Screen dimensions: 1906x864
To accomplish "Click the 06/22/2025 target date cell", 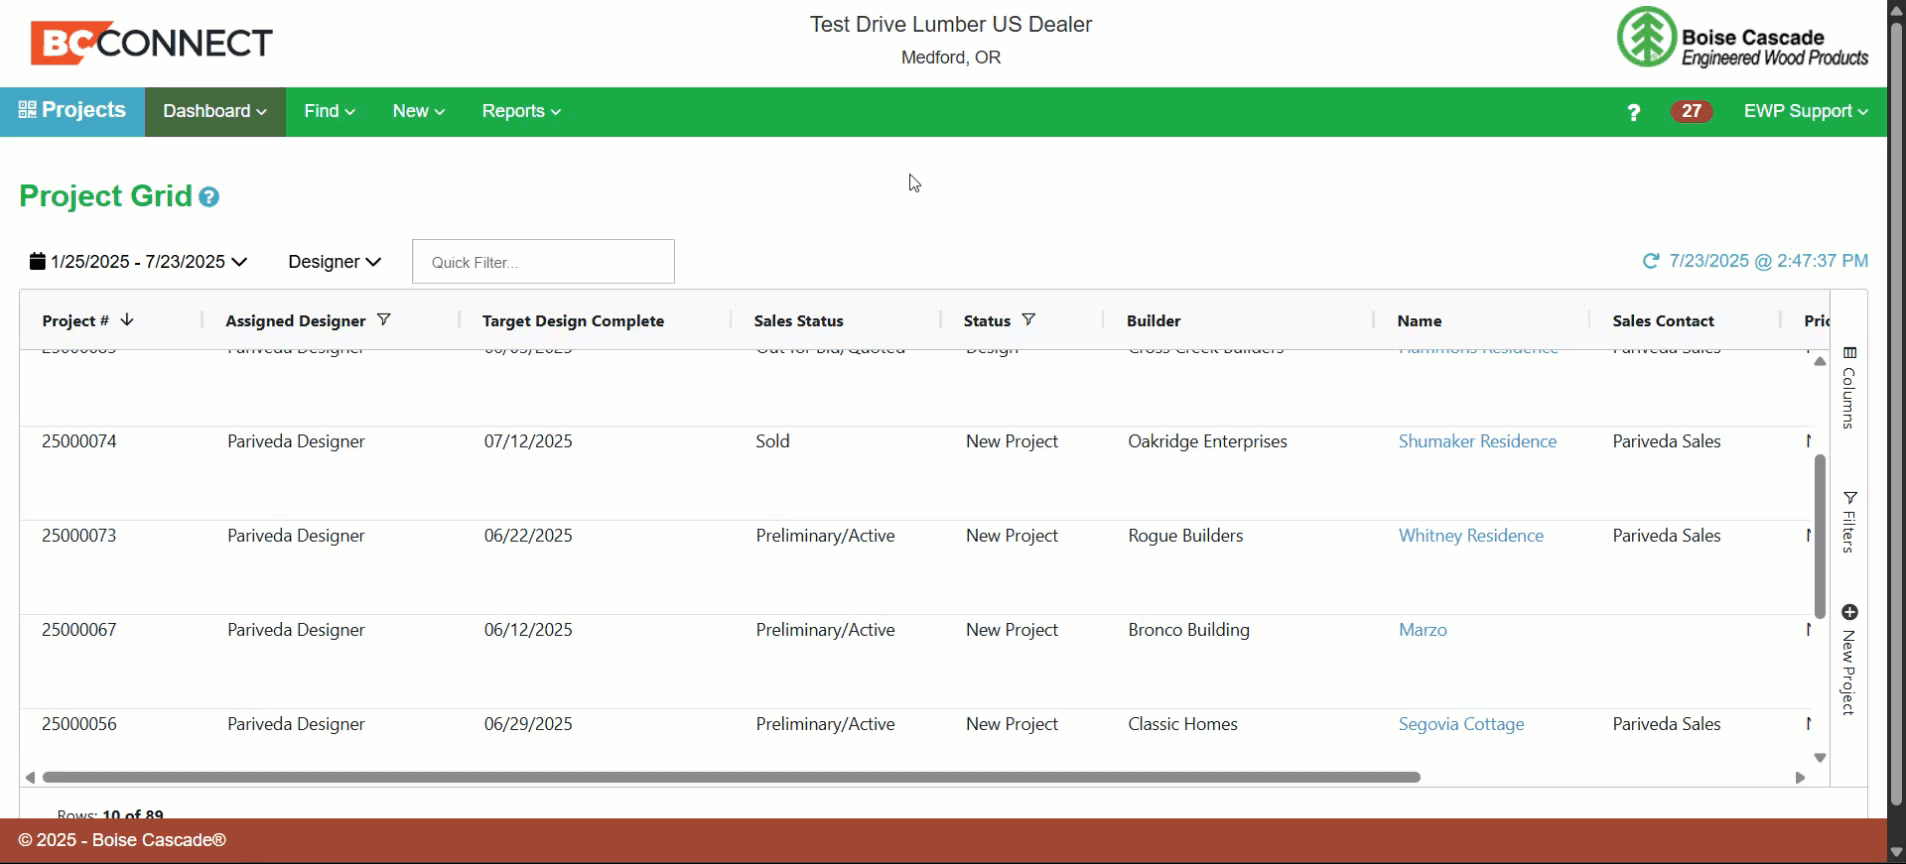I will (528, 535).
